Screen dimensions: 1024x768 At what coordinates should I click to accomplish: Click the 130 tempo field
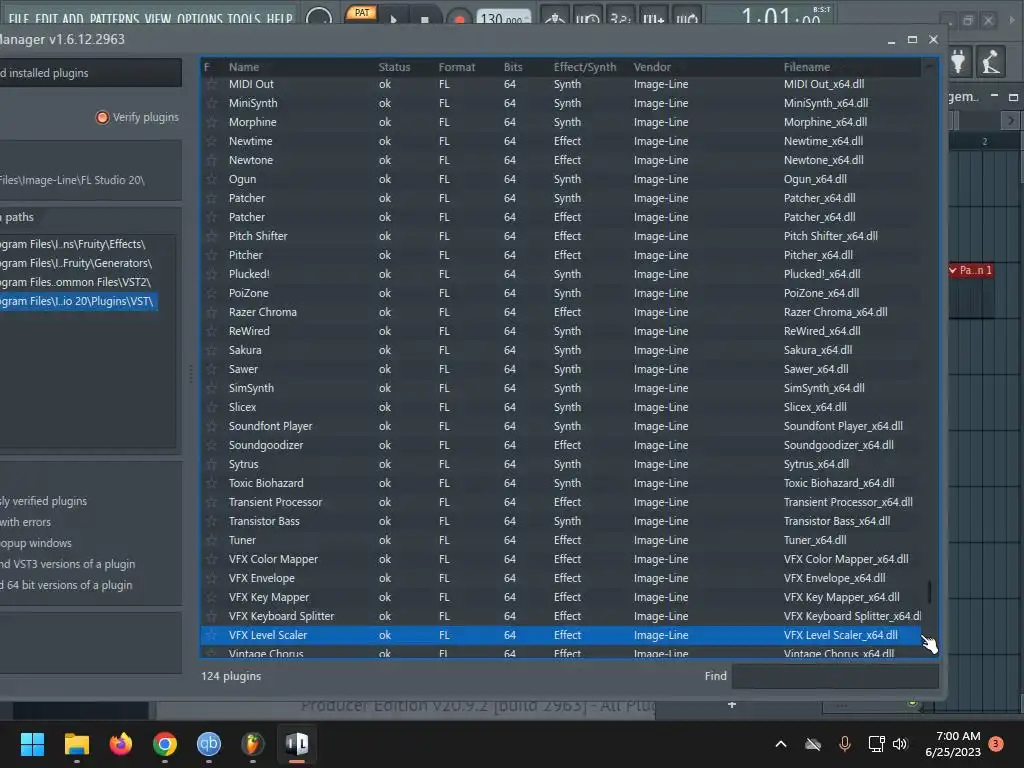click(x=503, y=18)
